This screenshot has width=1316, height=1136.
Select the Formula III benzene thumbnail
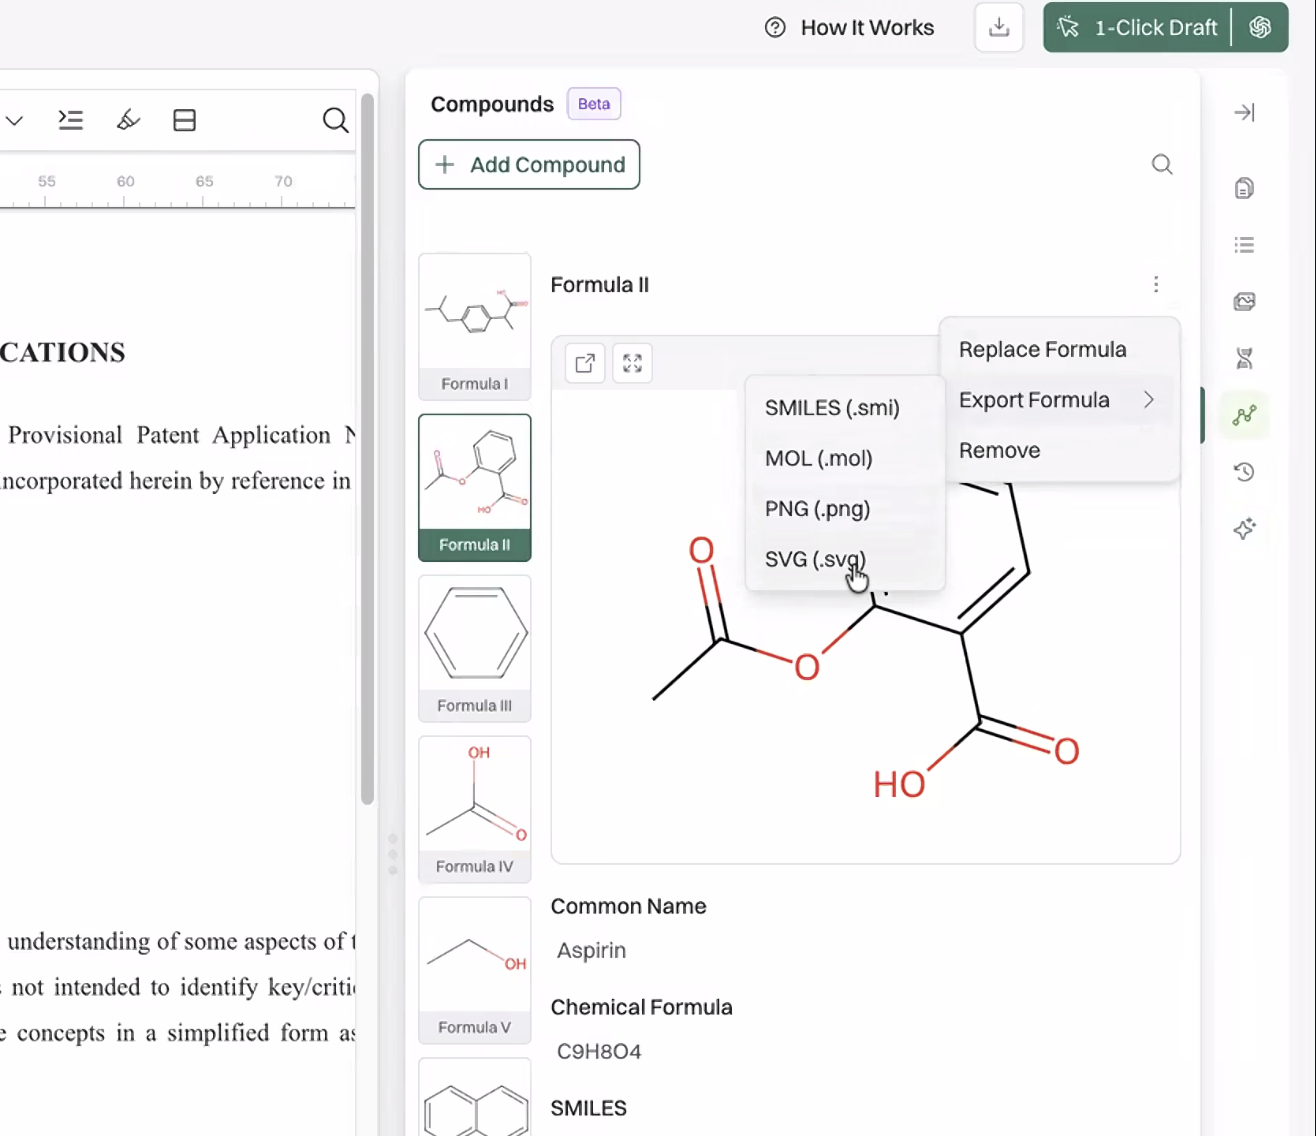click(x=474, y=648)
